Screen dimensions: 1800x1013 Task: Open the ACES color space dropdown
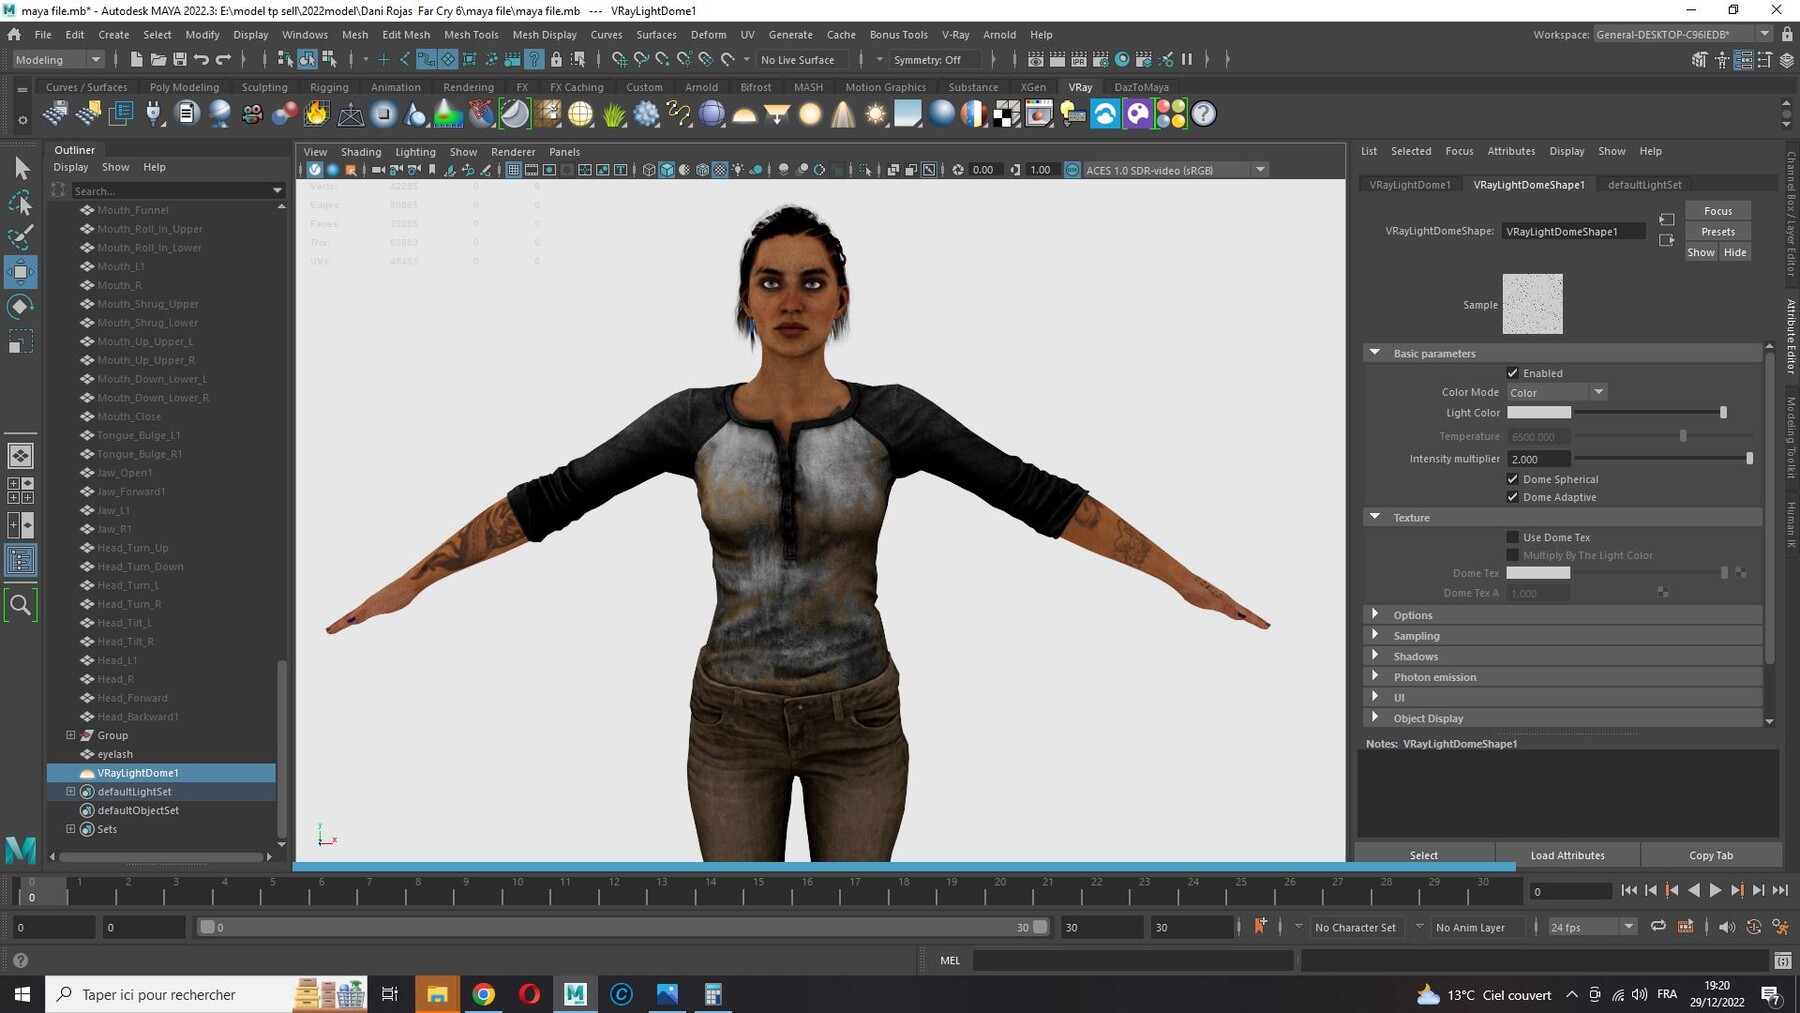(1175, 170)
